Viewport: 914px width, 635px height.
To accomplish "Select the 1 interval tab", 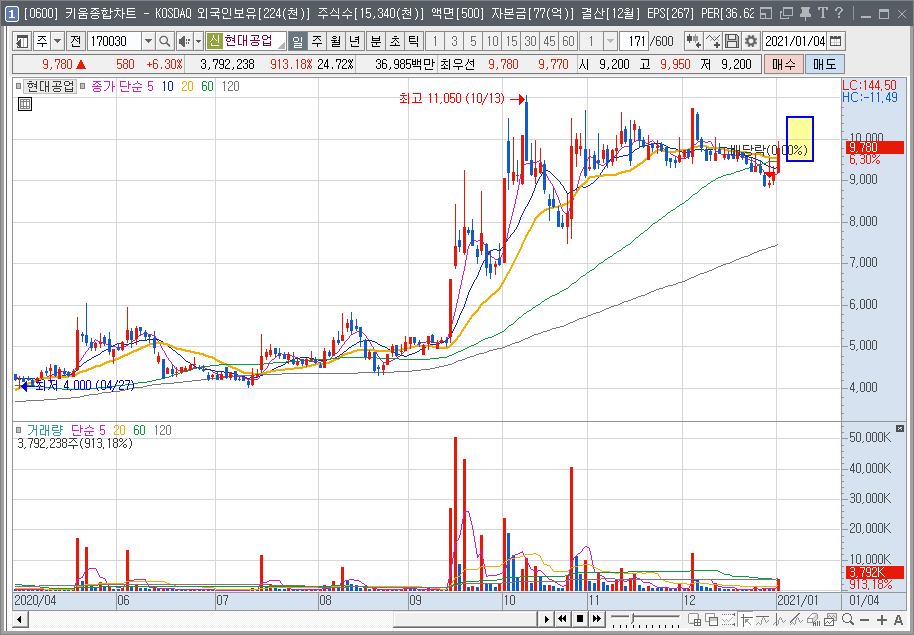I will (x=434, y=41).
